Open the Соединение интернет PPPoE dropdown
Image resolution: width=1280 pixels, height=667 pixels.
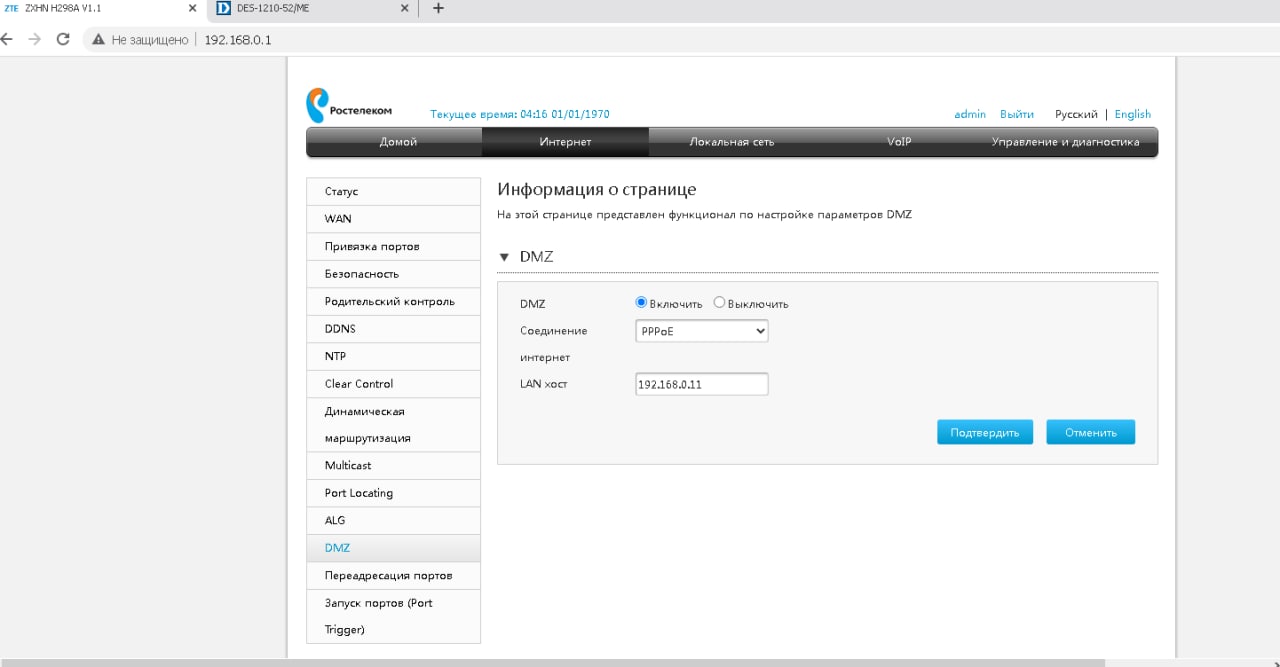pyautogui.click(x=702, y=331)
